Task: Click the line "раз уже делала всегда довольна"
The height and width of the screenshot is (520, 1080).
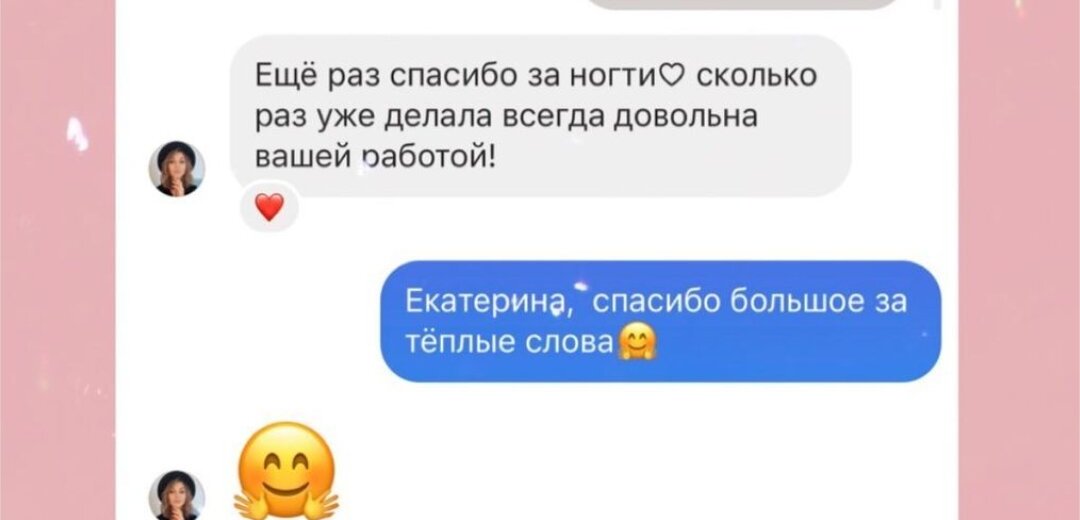Action: point(506,118)
